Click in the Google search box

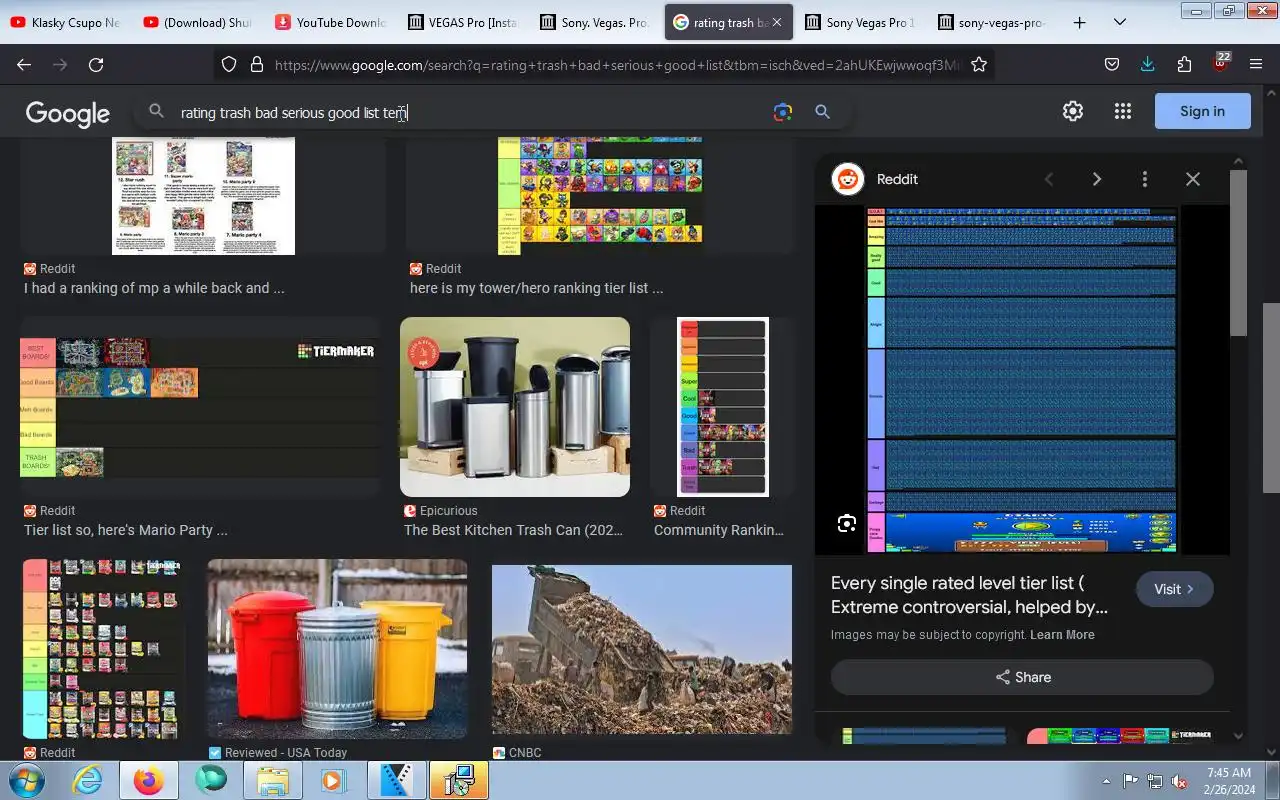pyautogui.click(x=470, y=112)
